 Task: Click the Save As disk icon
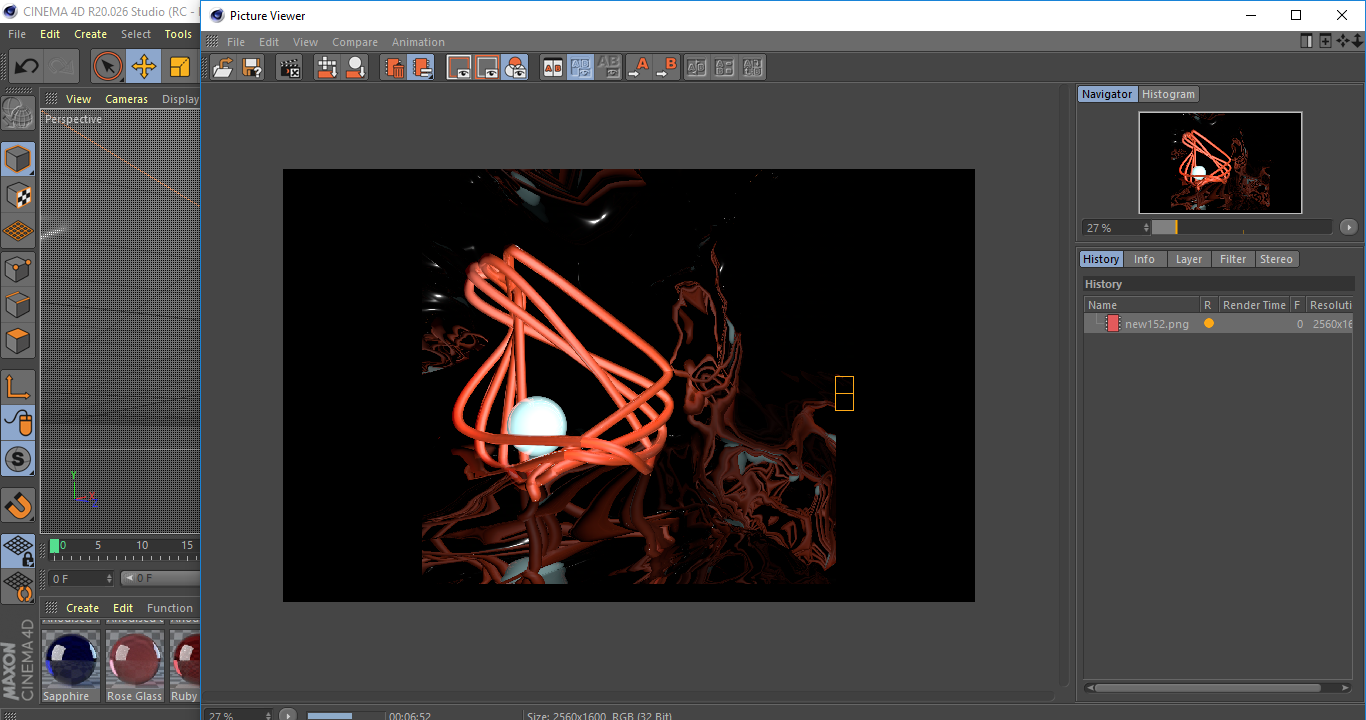[252, 67]
